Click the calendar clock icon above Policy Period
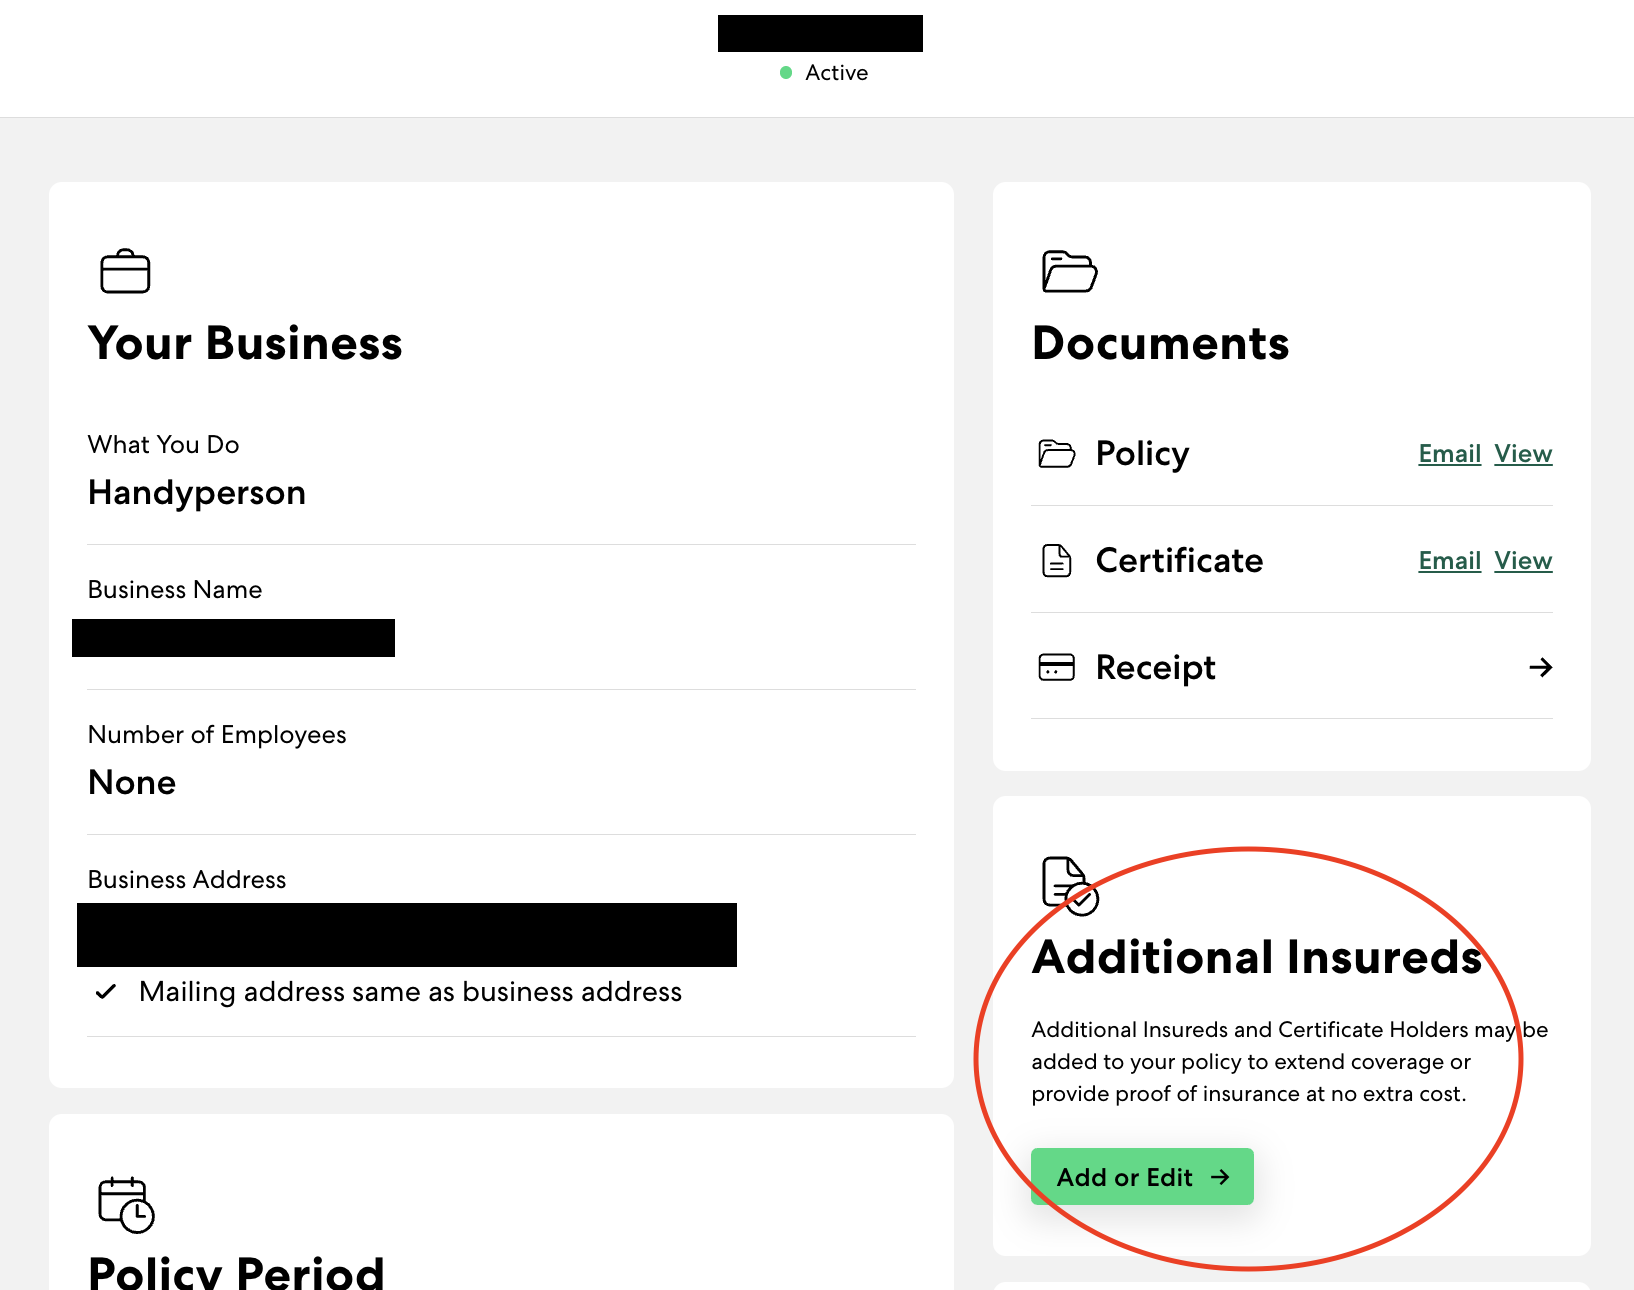 pyautogui.click(x=126, y=1204)
